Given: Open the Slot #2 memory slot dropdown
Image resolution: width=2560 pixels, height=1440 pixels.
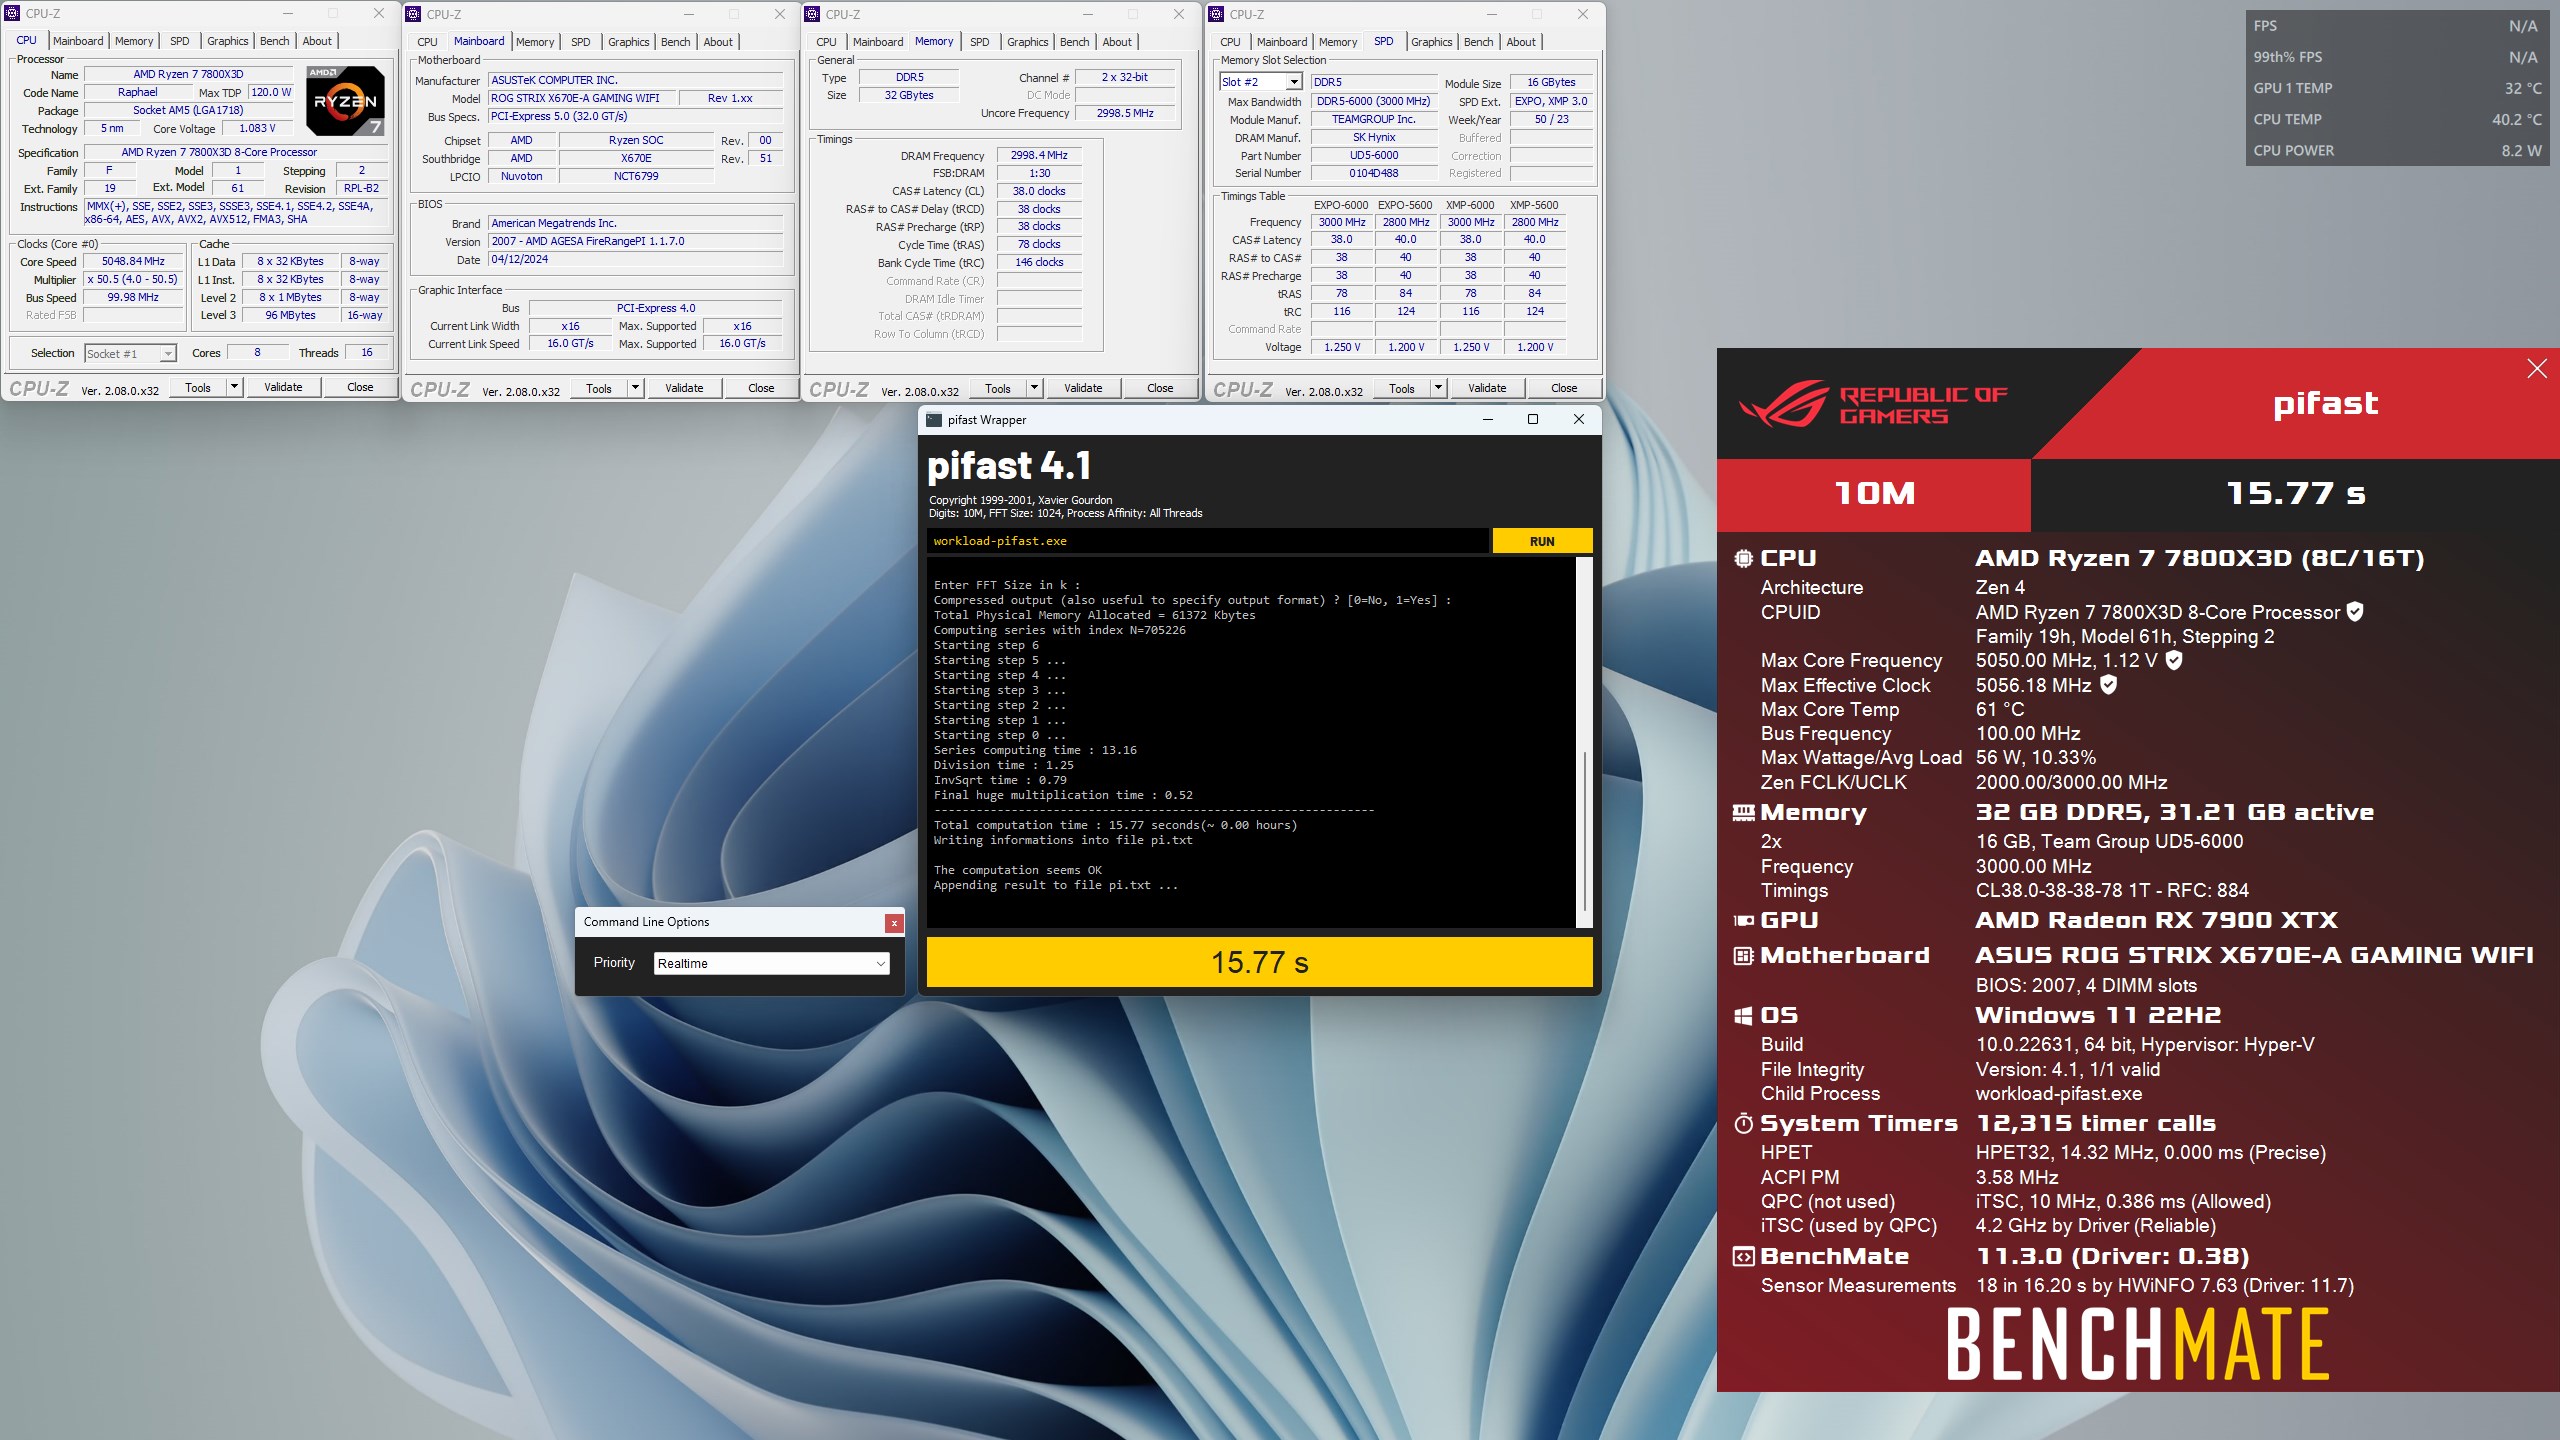Looking at the screenshot, I should tap(1294, 82).
